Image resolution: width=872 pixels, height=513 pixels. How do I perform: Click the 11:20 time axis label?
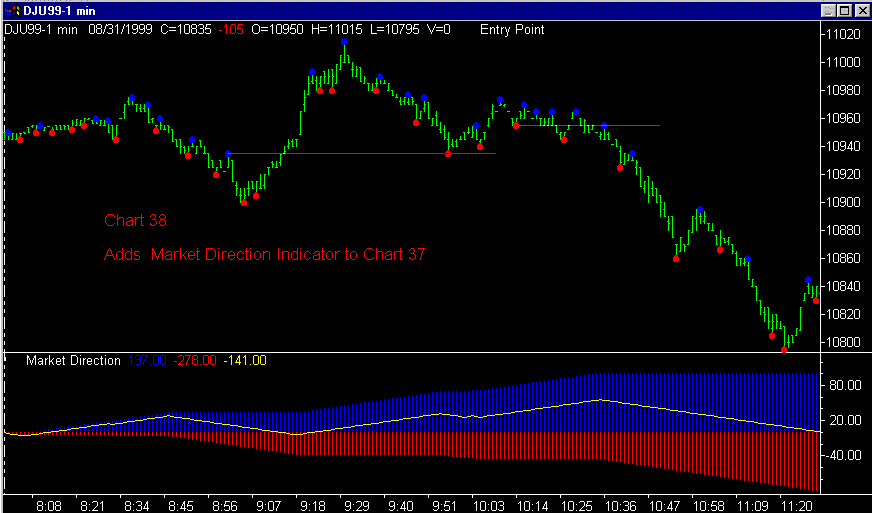point(796,506)
